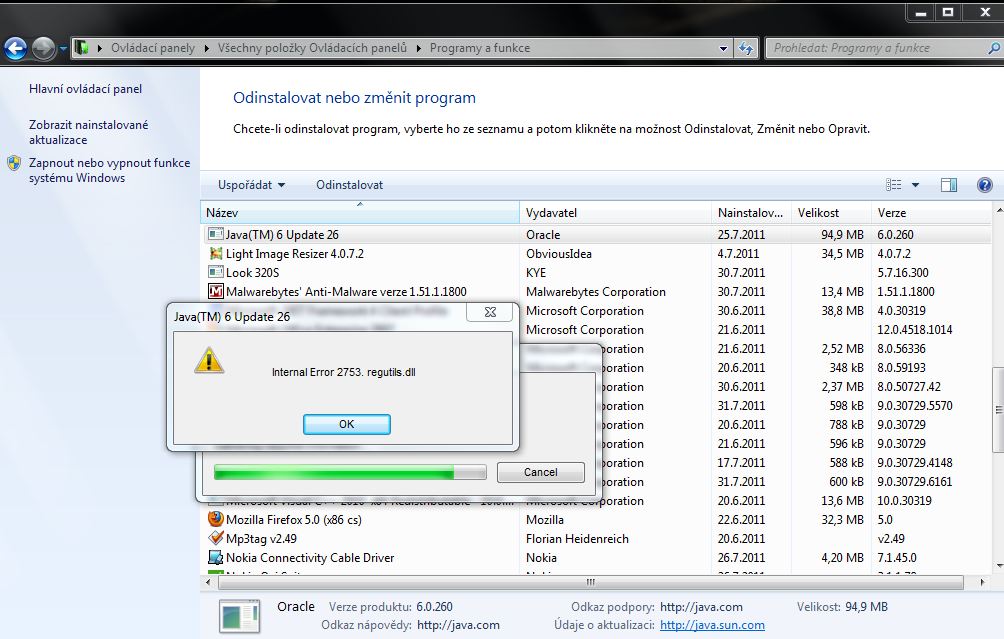The image size is (1004, 639).
Task: Sort by the Nainstalováno column header
Action: [751, 213]
